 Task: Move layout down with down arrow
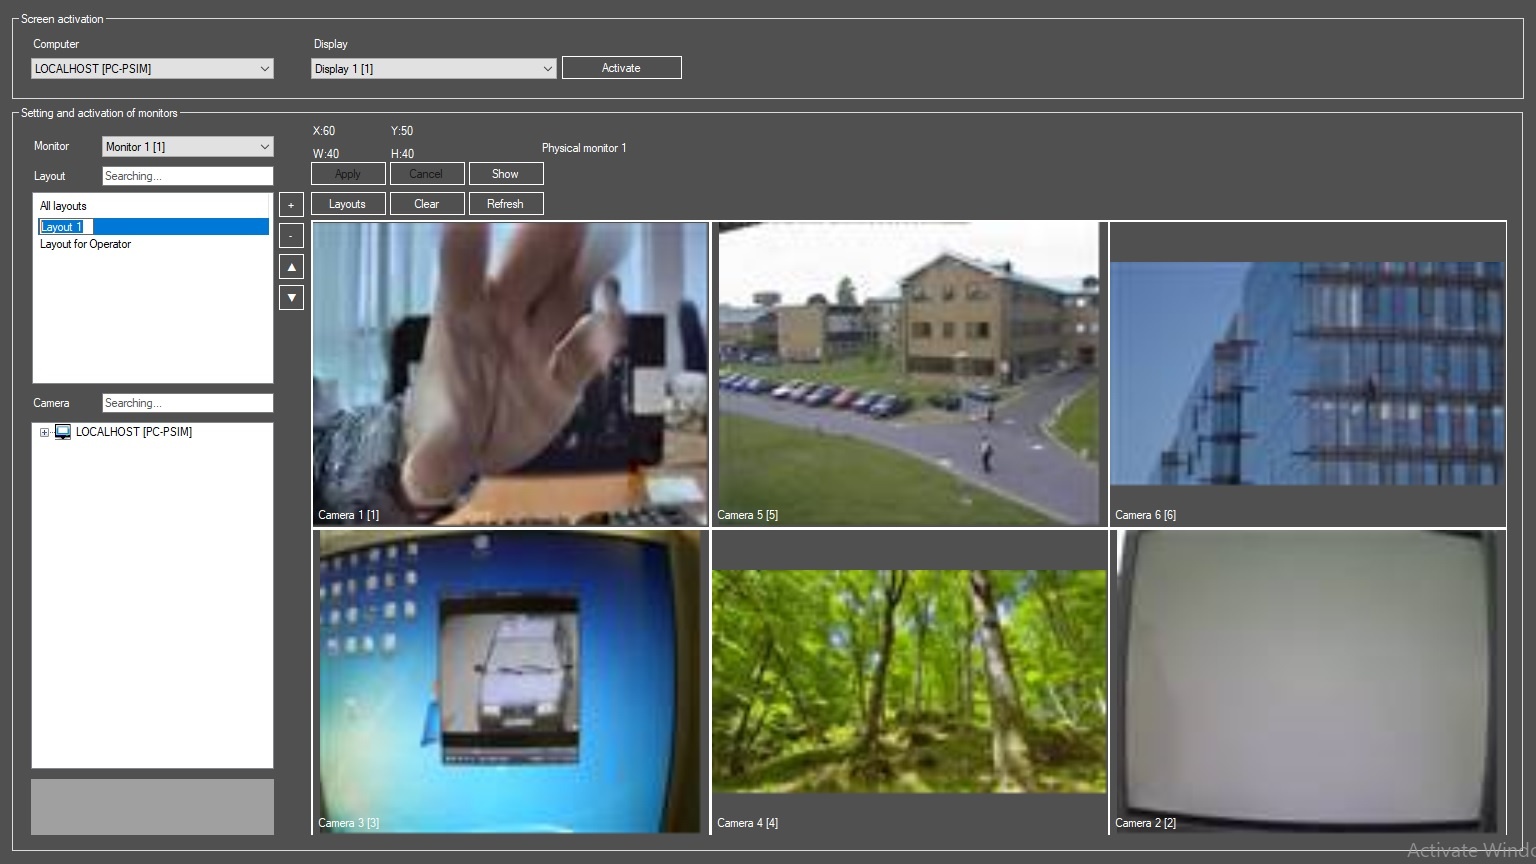[x=291, y=297]
